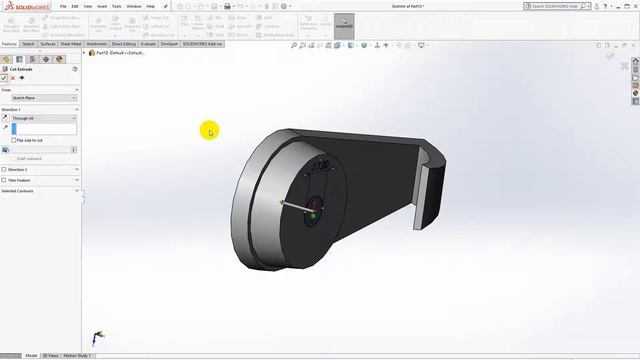Click the Previous View icon
Viewport: 640px width, 360px height.
[x=311, y=45]
